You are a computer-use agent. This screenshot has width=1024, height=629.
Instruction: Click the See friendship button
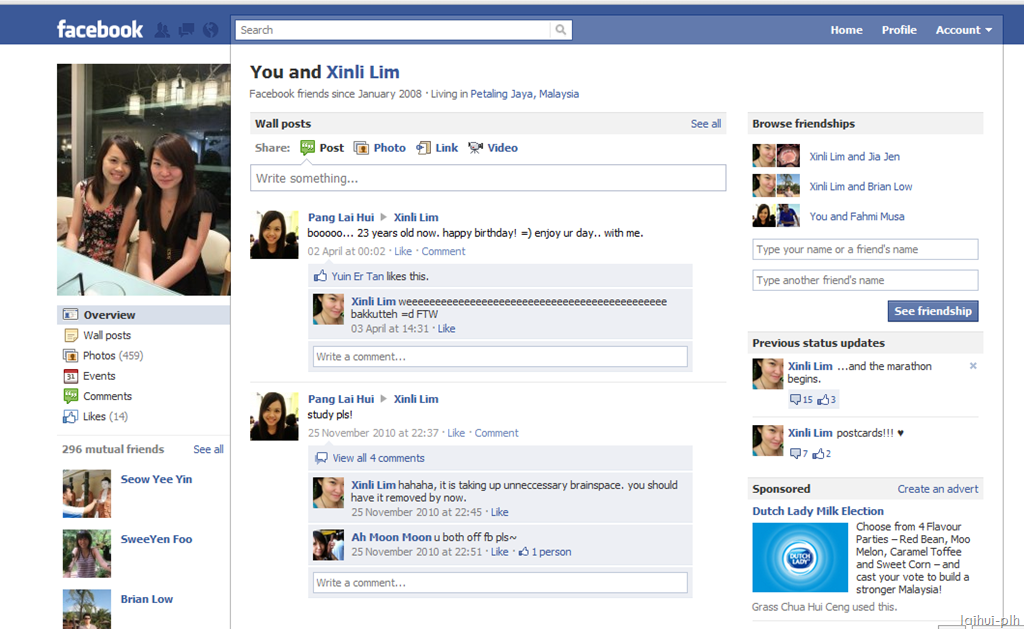[933, 312]
